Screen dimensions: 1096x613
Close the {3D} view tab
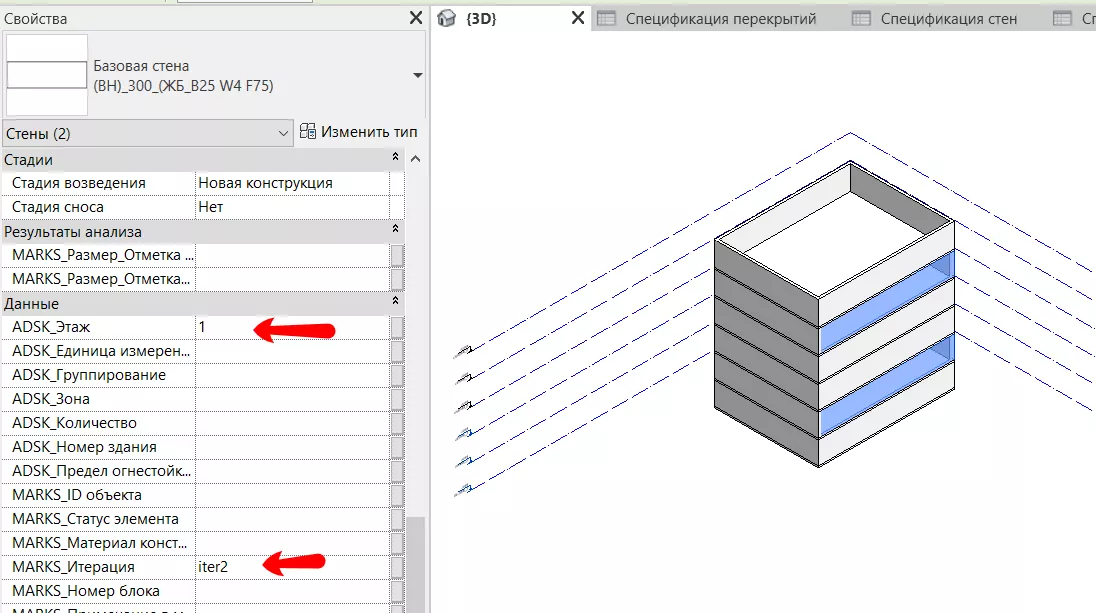pos(577,18)
